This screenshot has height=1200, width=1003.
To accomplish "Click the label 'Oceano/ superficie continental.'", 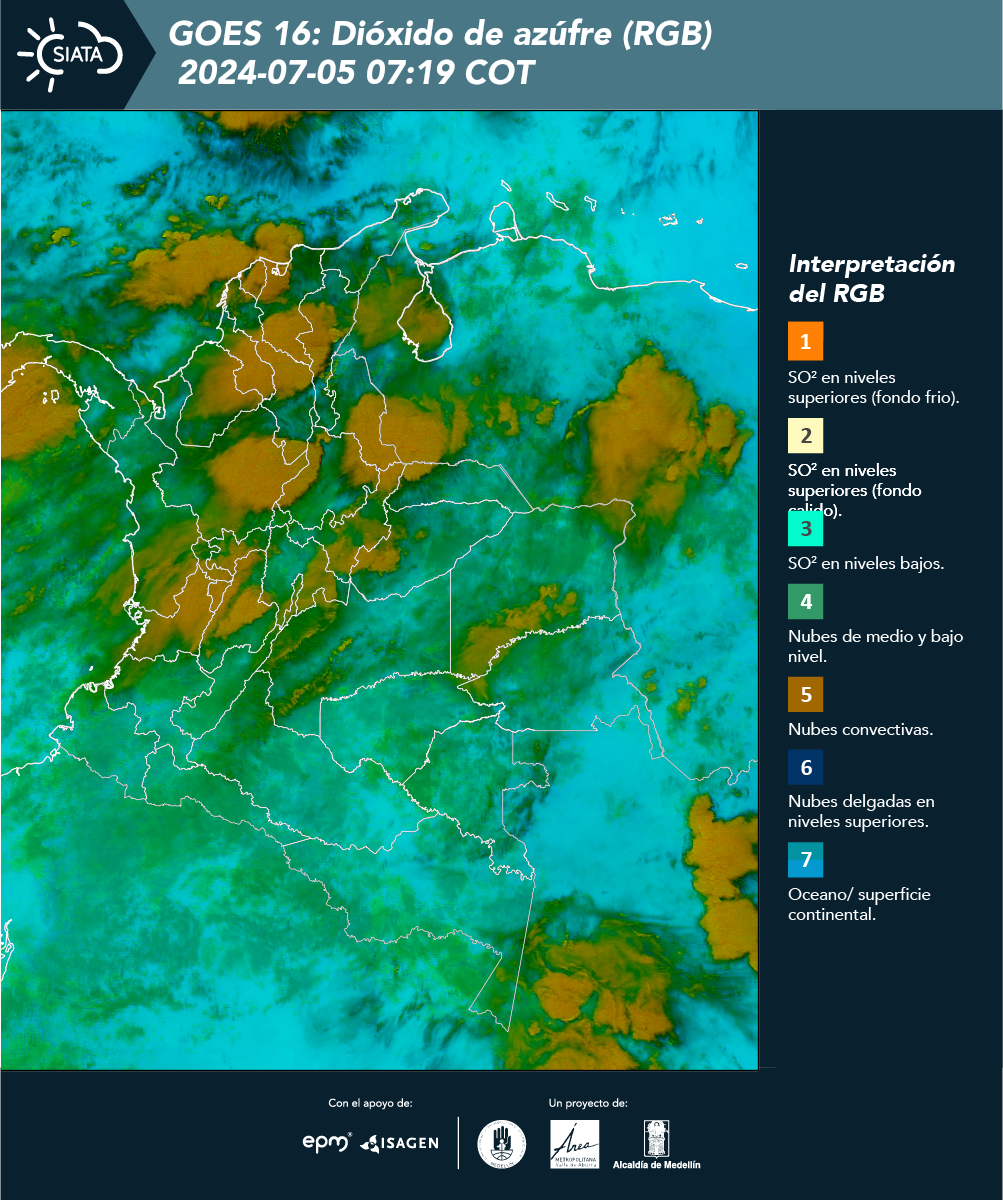I will point(859,904).
